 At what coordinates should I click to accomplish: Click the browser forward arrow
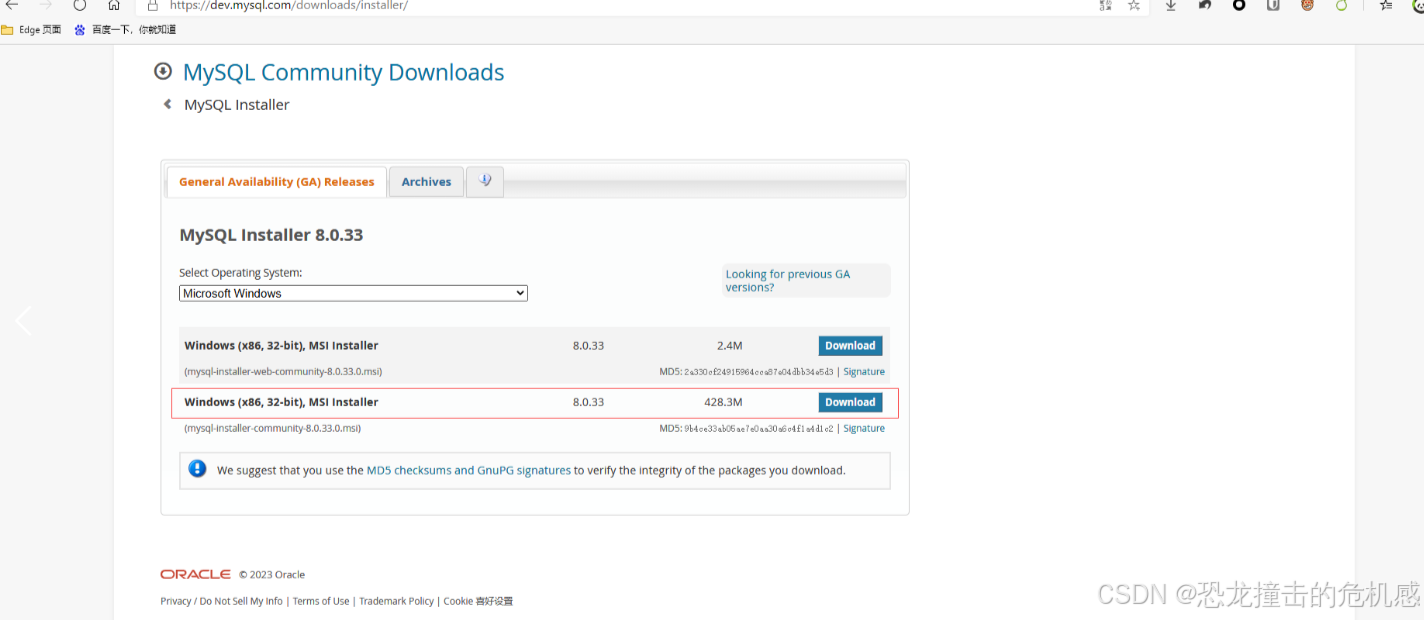(x=46, y=5)
